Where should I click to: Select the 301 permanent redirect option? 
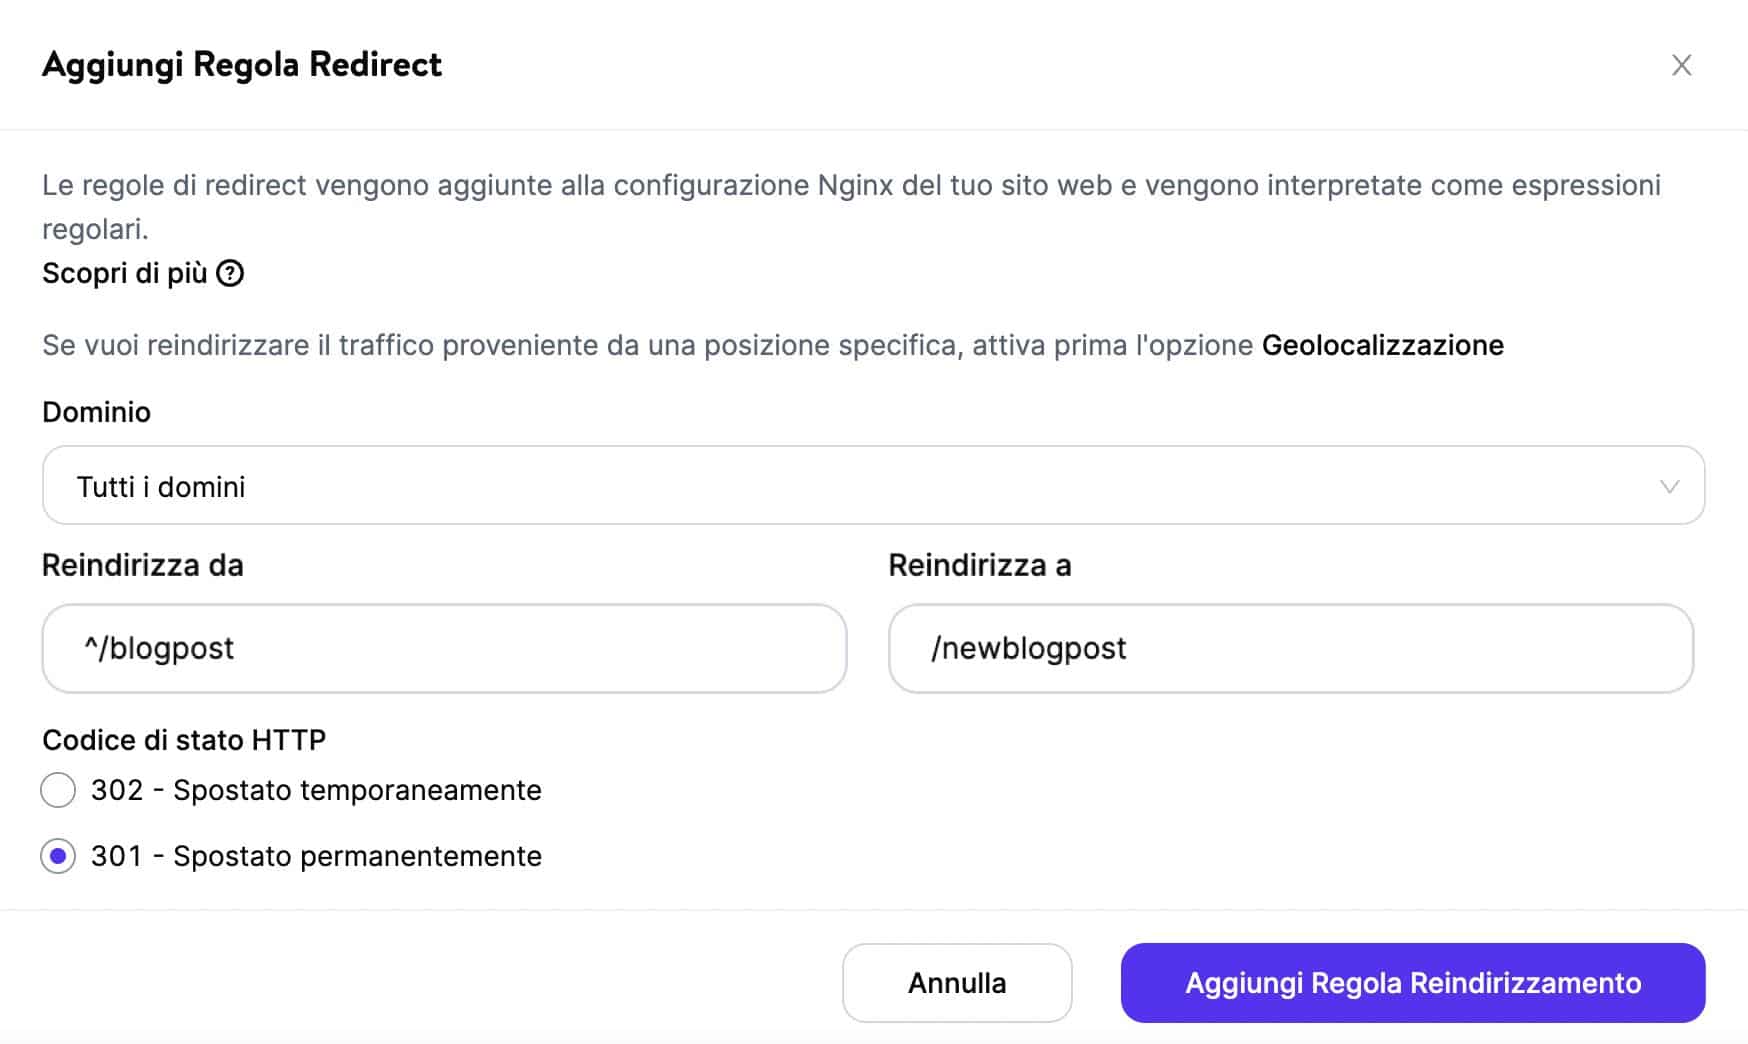59,856
